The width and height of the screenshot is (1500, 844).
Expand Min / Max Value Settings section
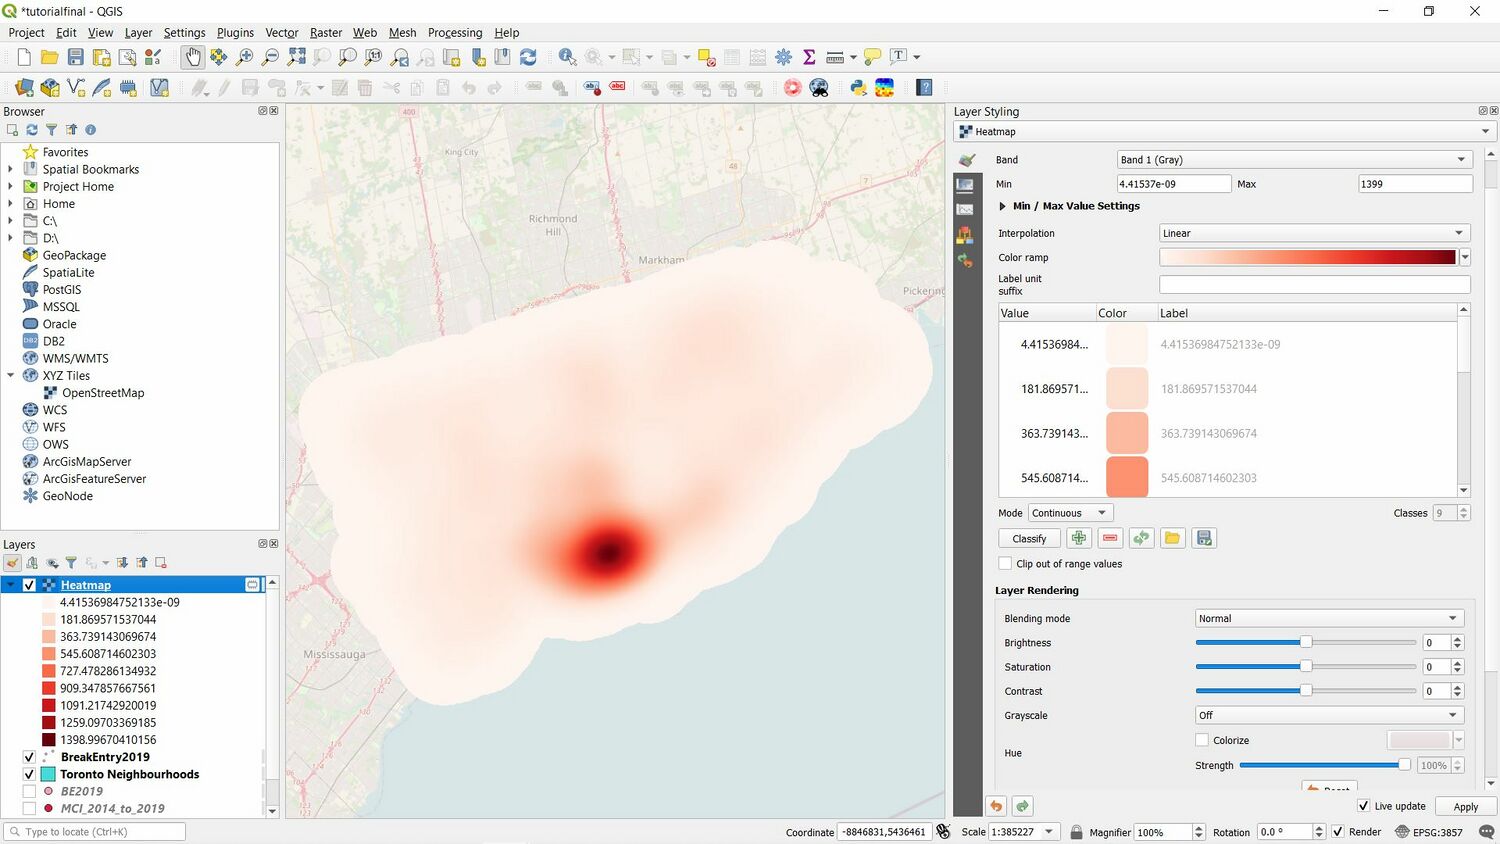pos(1003,206)
